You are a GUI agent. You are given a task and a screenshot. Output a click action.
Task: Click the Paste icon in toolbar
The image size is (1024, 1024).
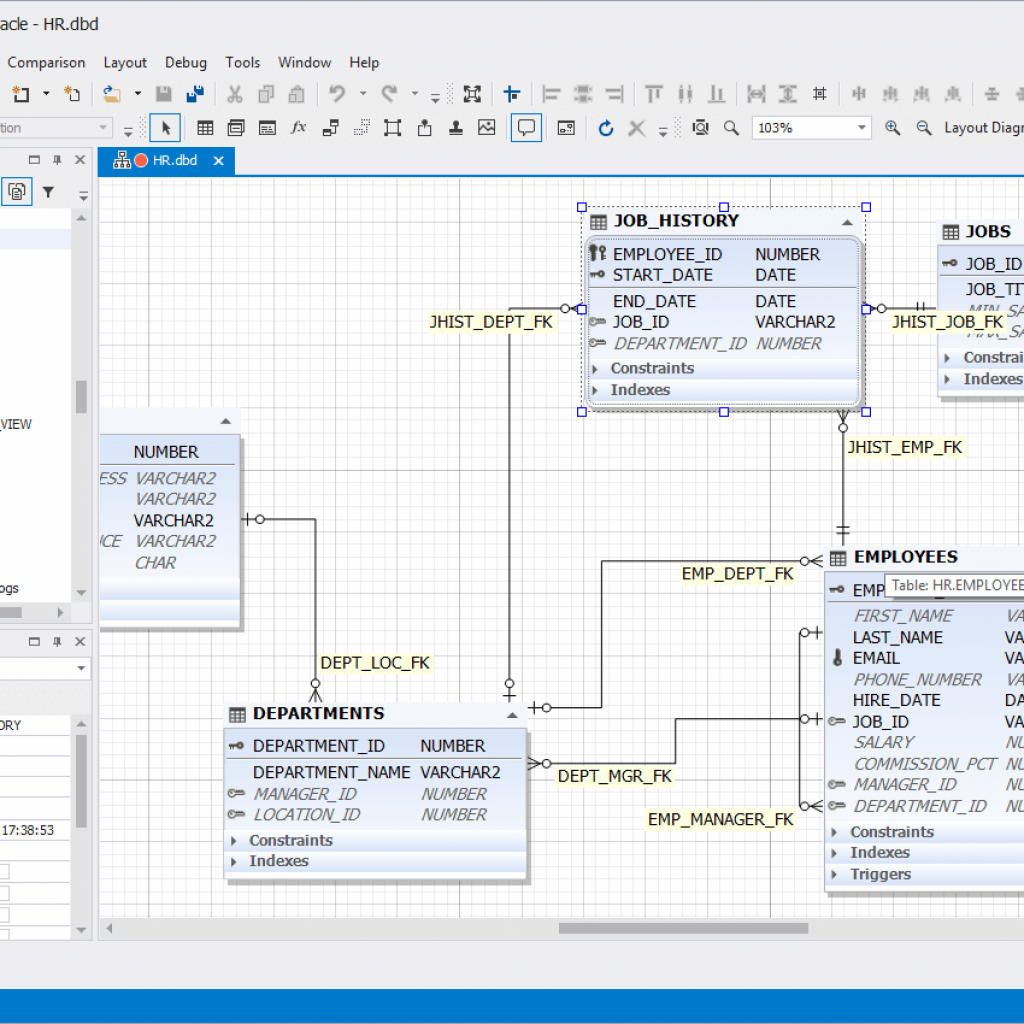click(296, 94)
